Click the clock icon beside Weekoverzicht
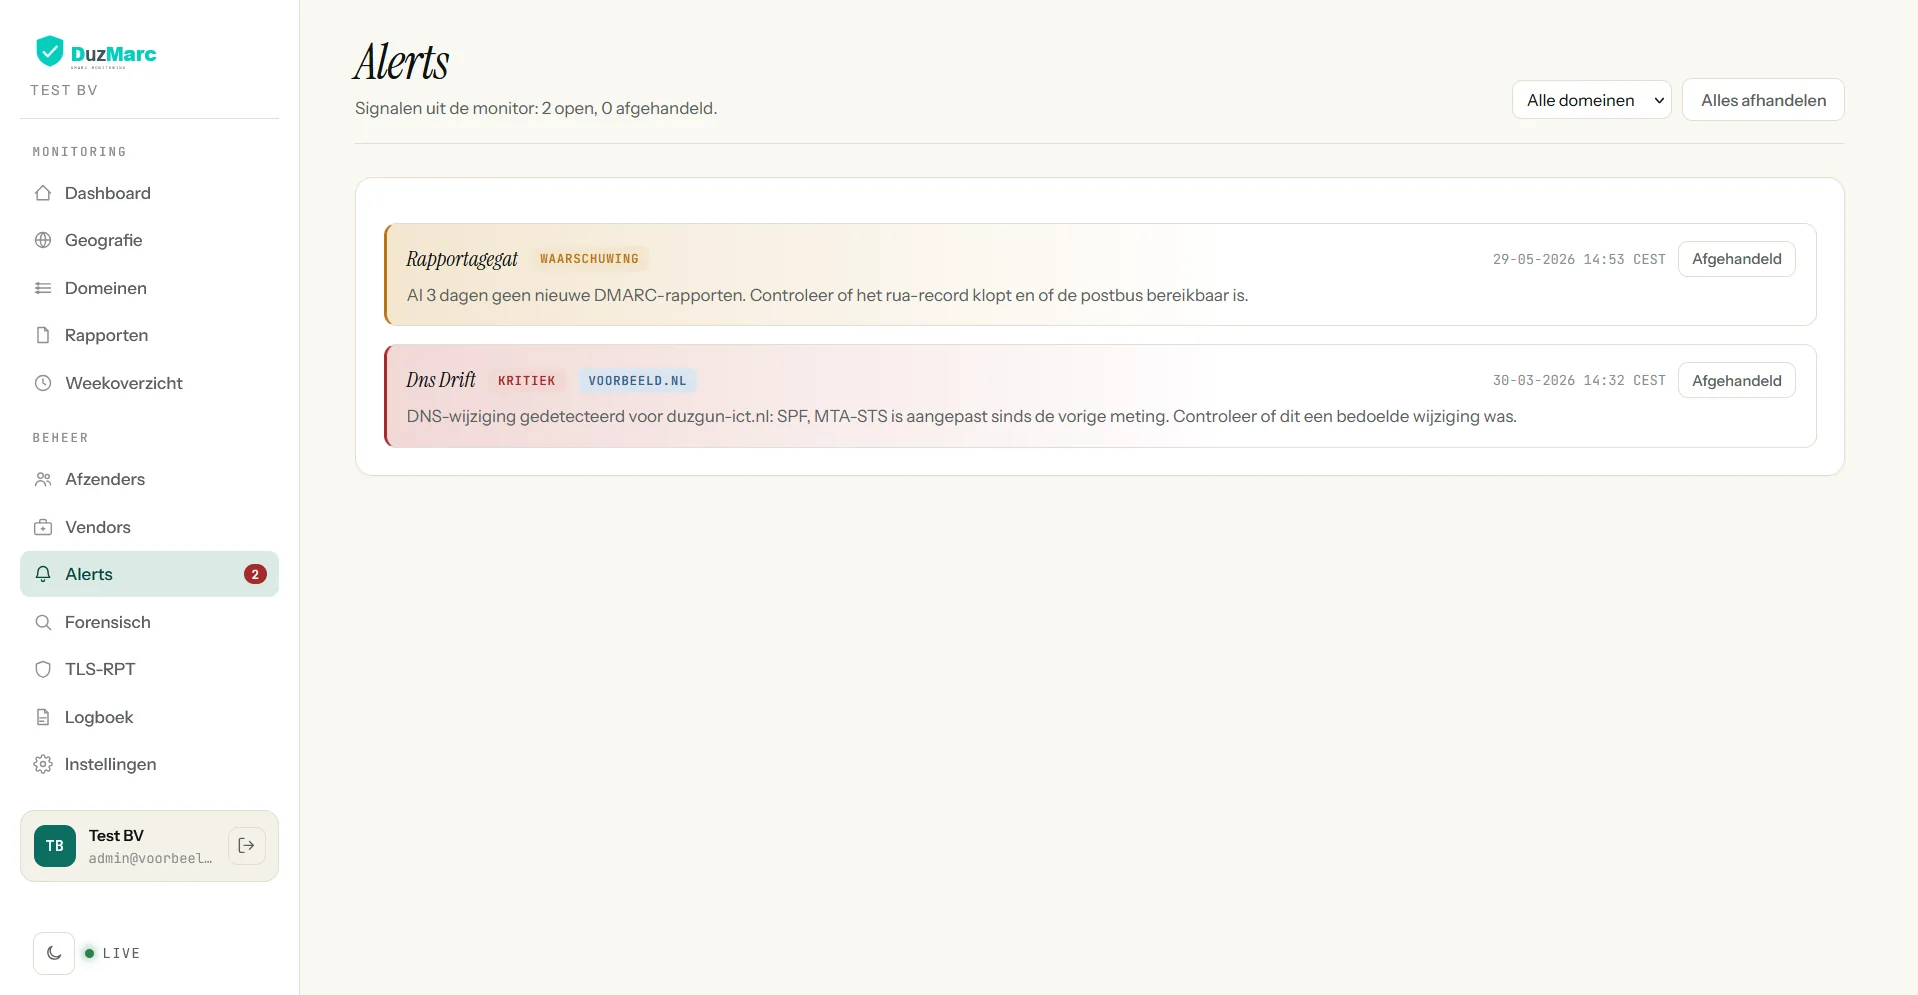 pos(43,383)
